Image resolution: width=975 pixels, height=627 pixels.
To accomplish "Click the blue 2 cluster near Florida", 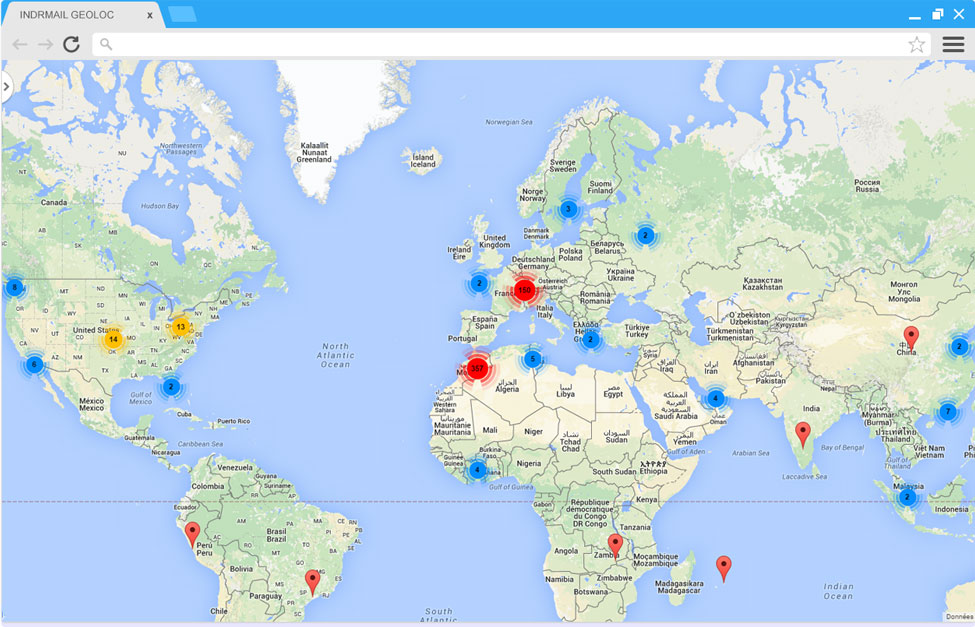I will coord(171,387).
